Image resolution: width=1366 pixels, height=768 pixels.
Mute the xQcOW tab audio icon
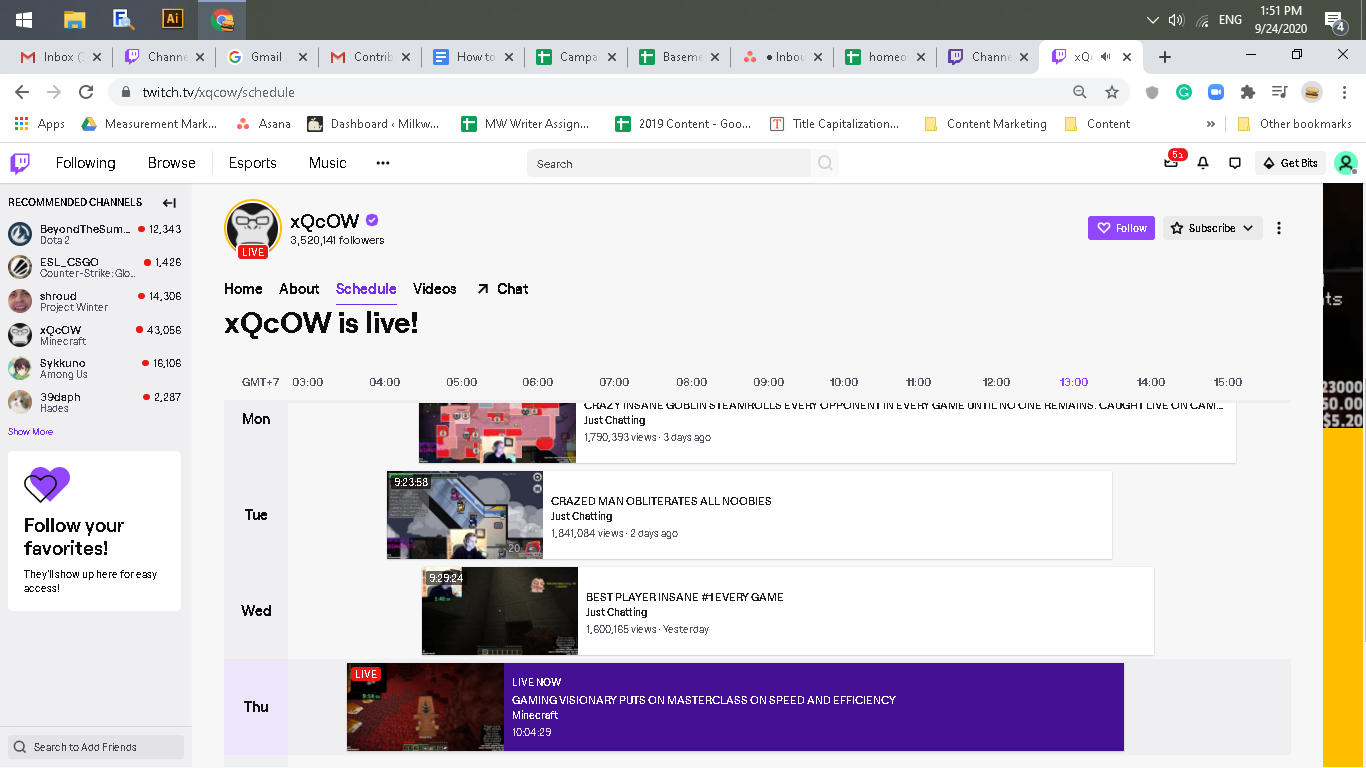pos(1106,57)
